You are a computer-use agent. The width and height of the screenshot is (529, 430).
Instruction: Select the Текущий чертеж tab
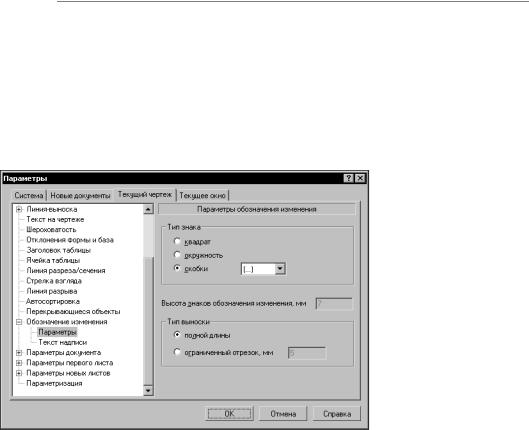[x=145, y=195]
